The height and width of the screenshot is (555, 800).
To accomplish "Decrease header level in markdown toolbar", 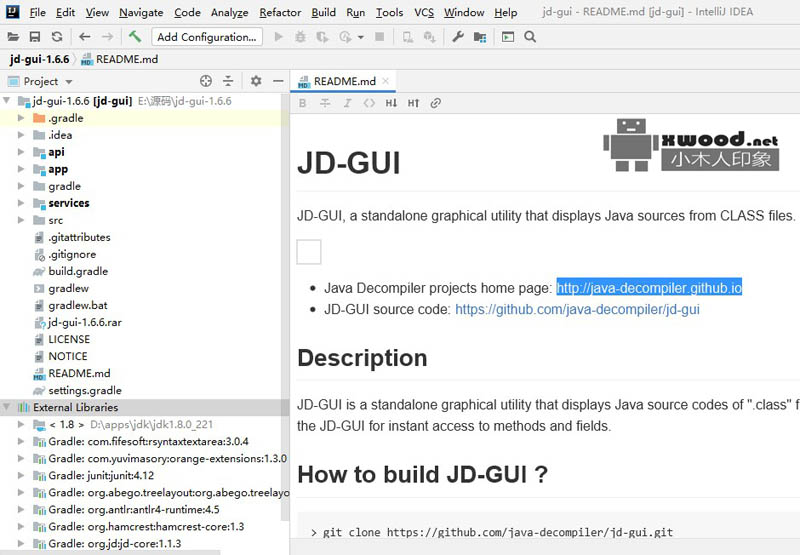I will tap(391, 103).
